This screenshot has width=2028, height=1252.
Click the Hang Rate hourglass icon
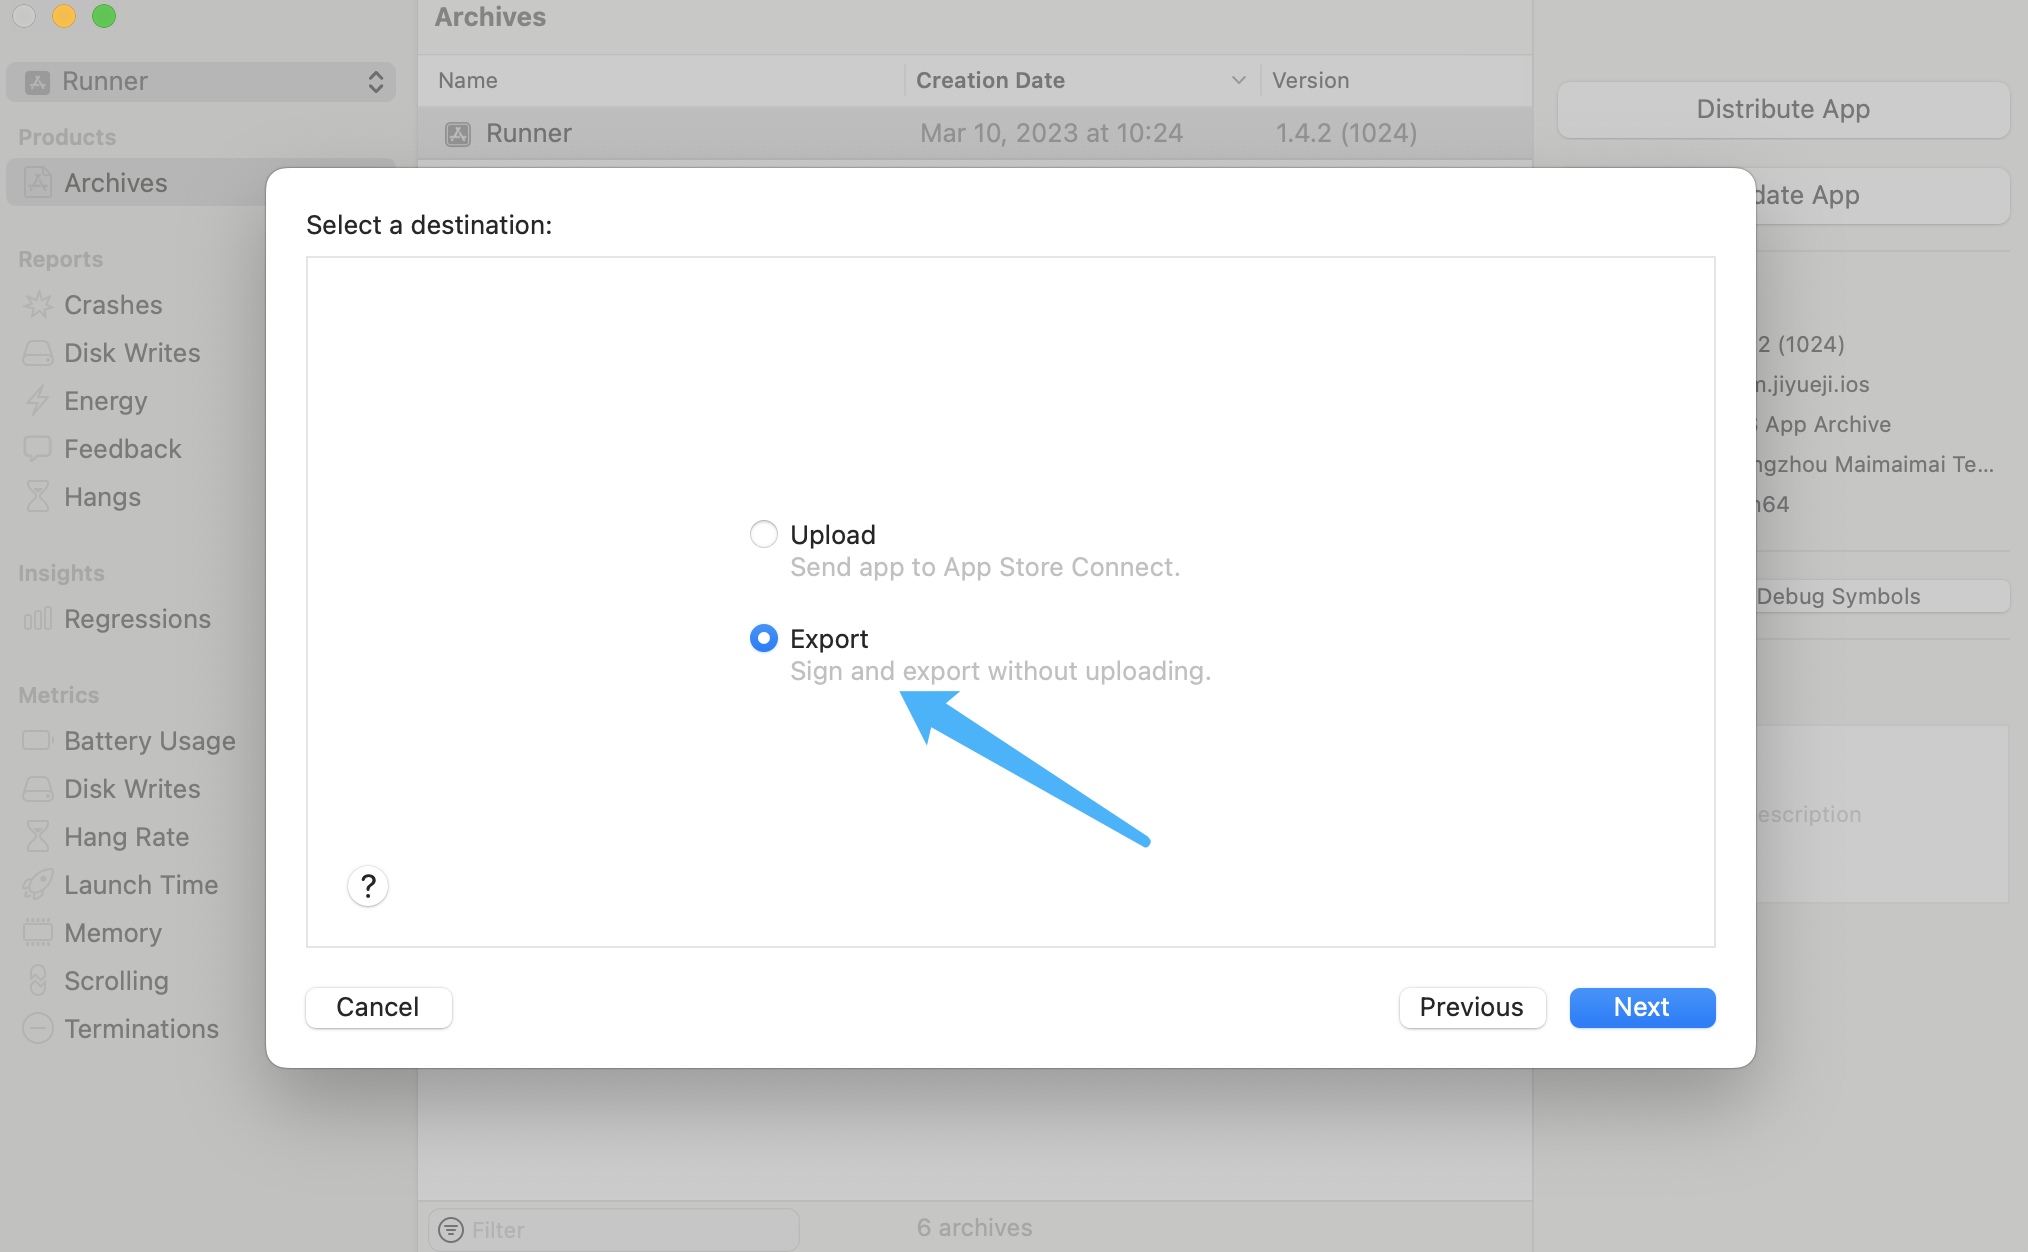[x=38, y=837]
